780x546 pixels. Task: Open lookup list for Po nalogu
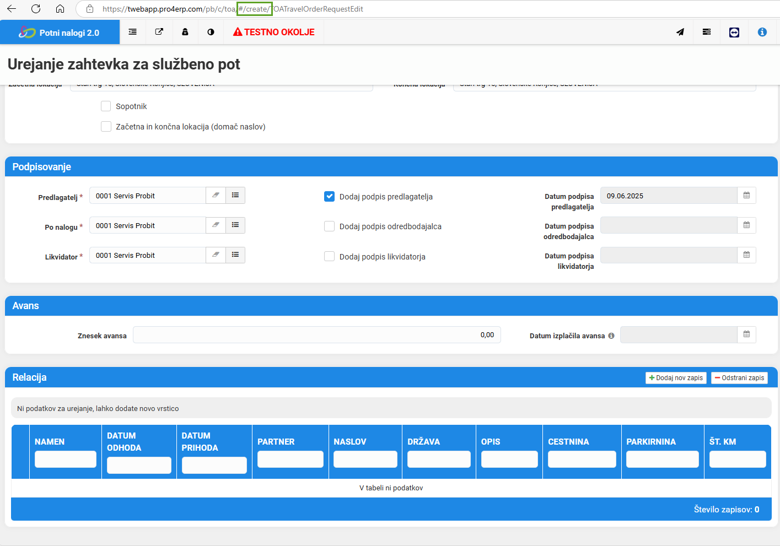(235, 225)
